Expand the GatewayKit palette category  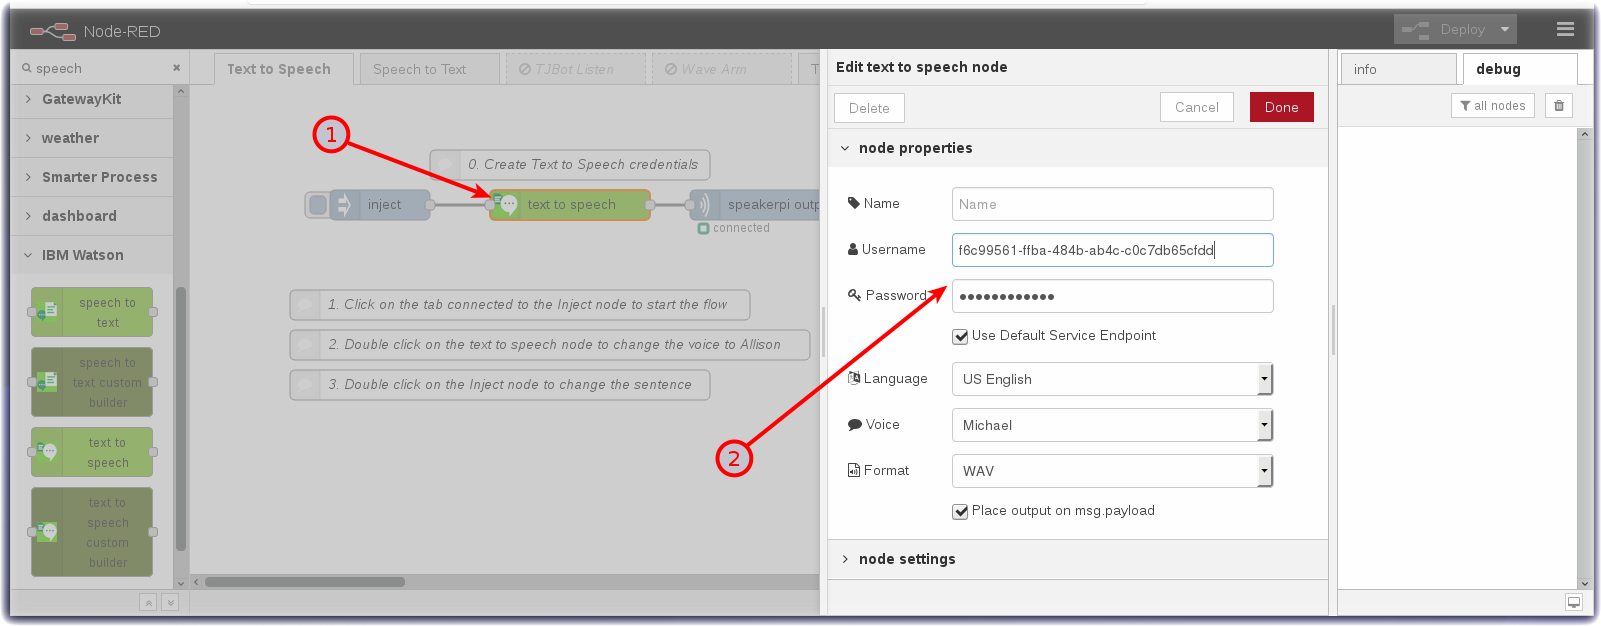coord(92,99)
